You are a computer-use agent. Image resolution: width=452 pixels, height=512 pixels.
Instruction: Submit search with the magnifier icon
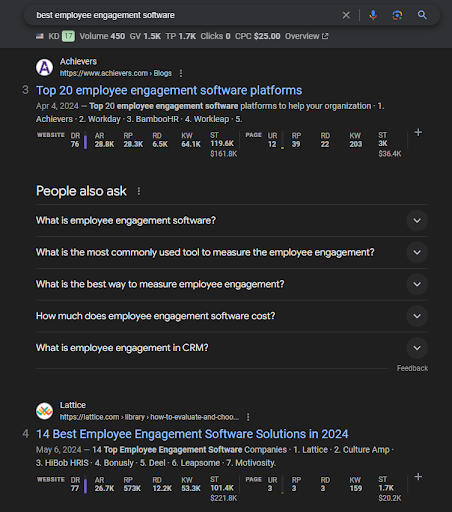coord(422,15)
